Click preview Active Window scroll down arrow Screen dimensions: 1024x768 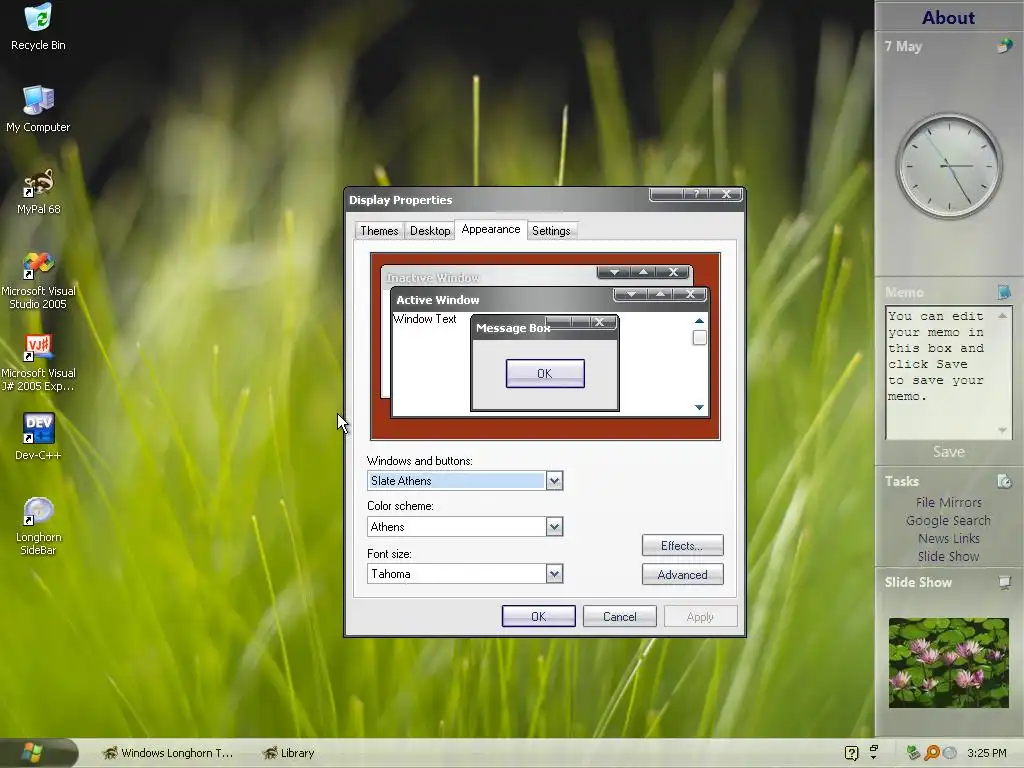coord(699,407)
